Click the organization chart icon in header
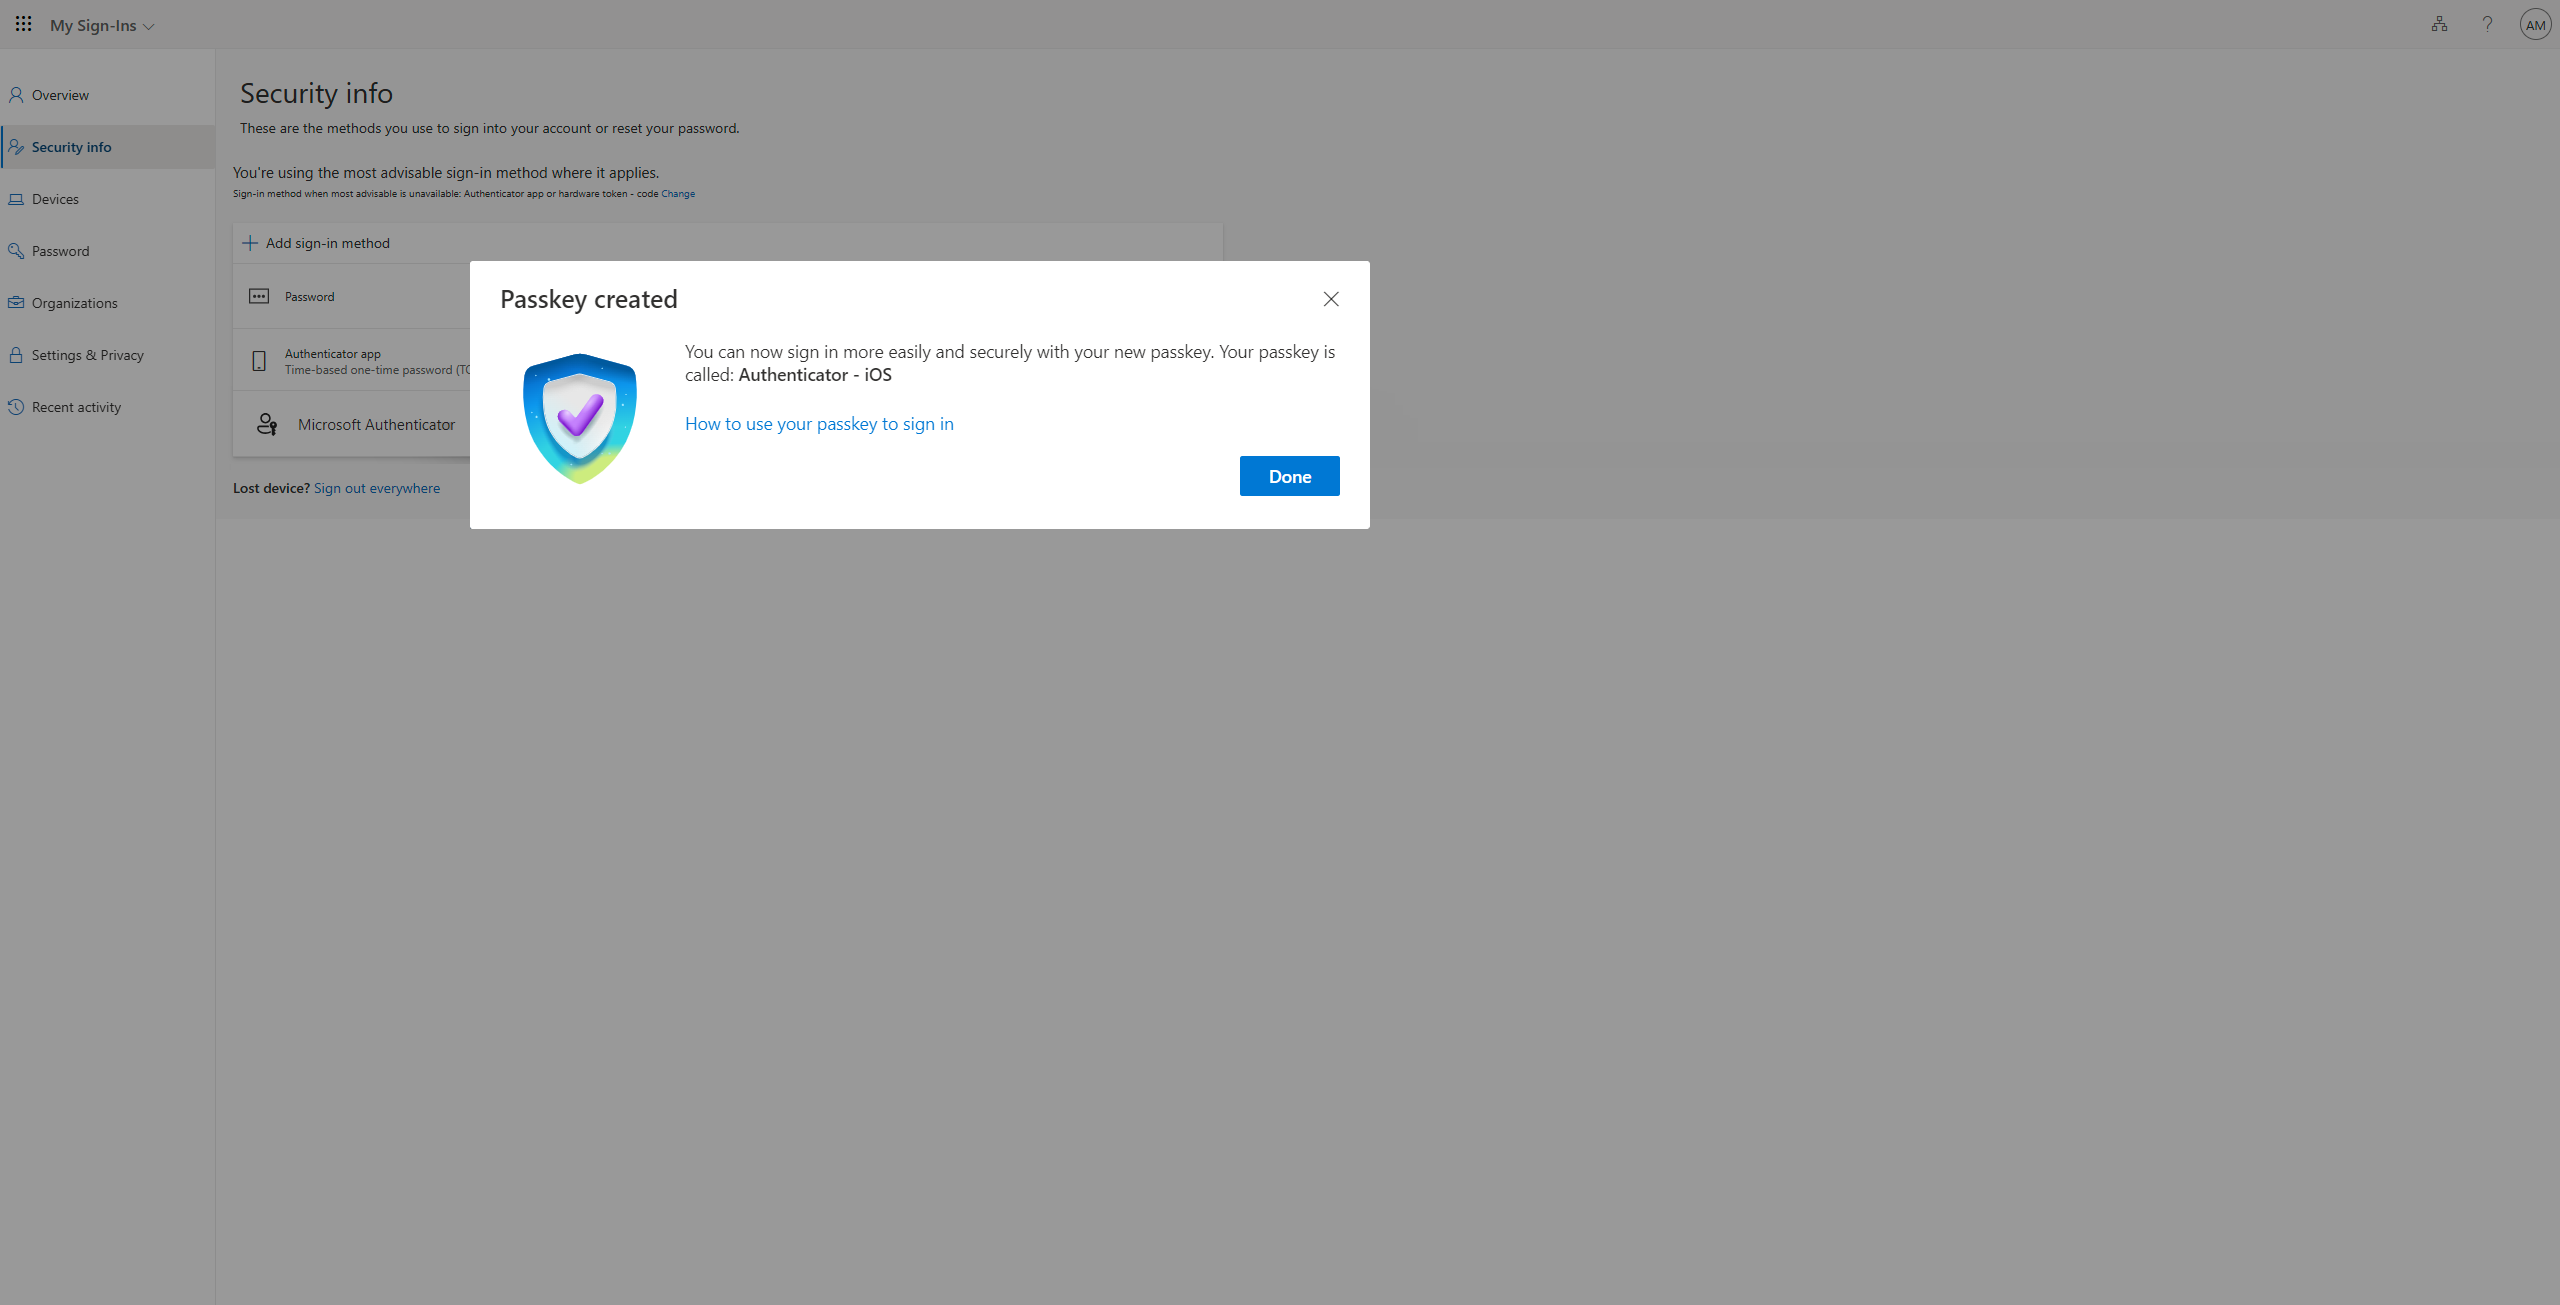This screenshot has width=2560, height=1305. click(x=2439, y=24)
